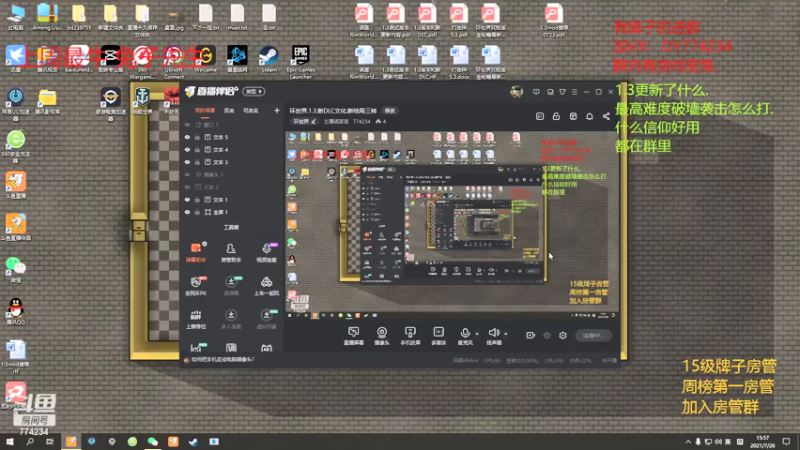Open the QQ penguin desktop icon
This screenshot has width=800, height=450.
16,311
